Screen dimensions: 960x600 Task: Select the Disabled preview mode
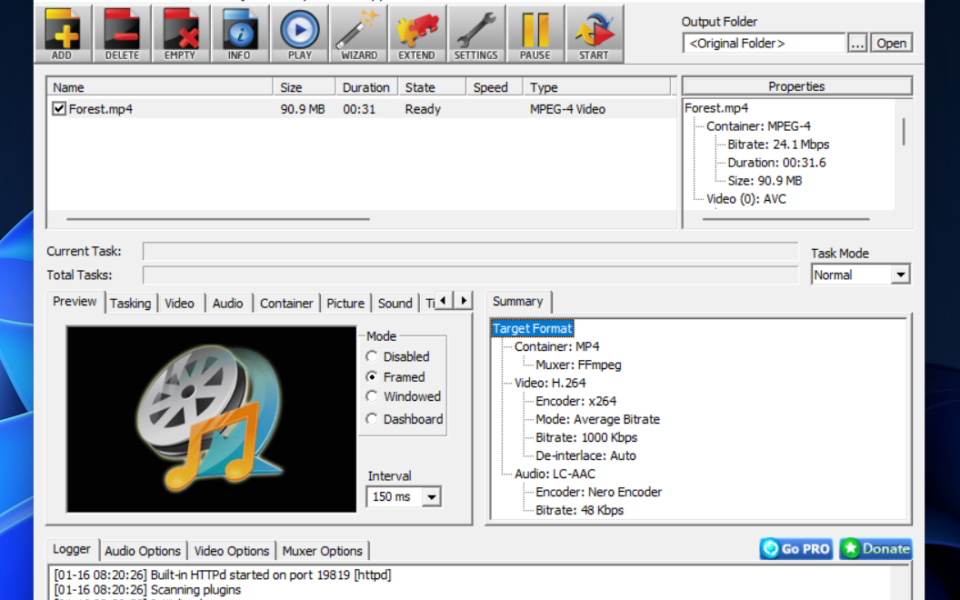372,356
